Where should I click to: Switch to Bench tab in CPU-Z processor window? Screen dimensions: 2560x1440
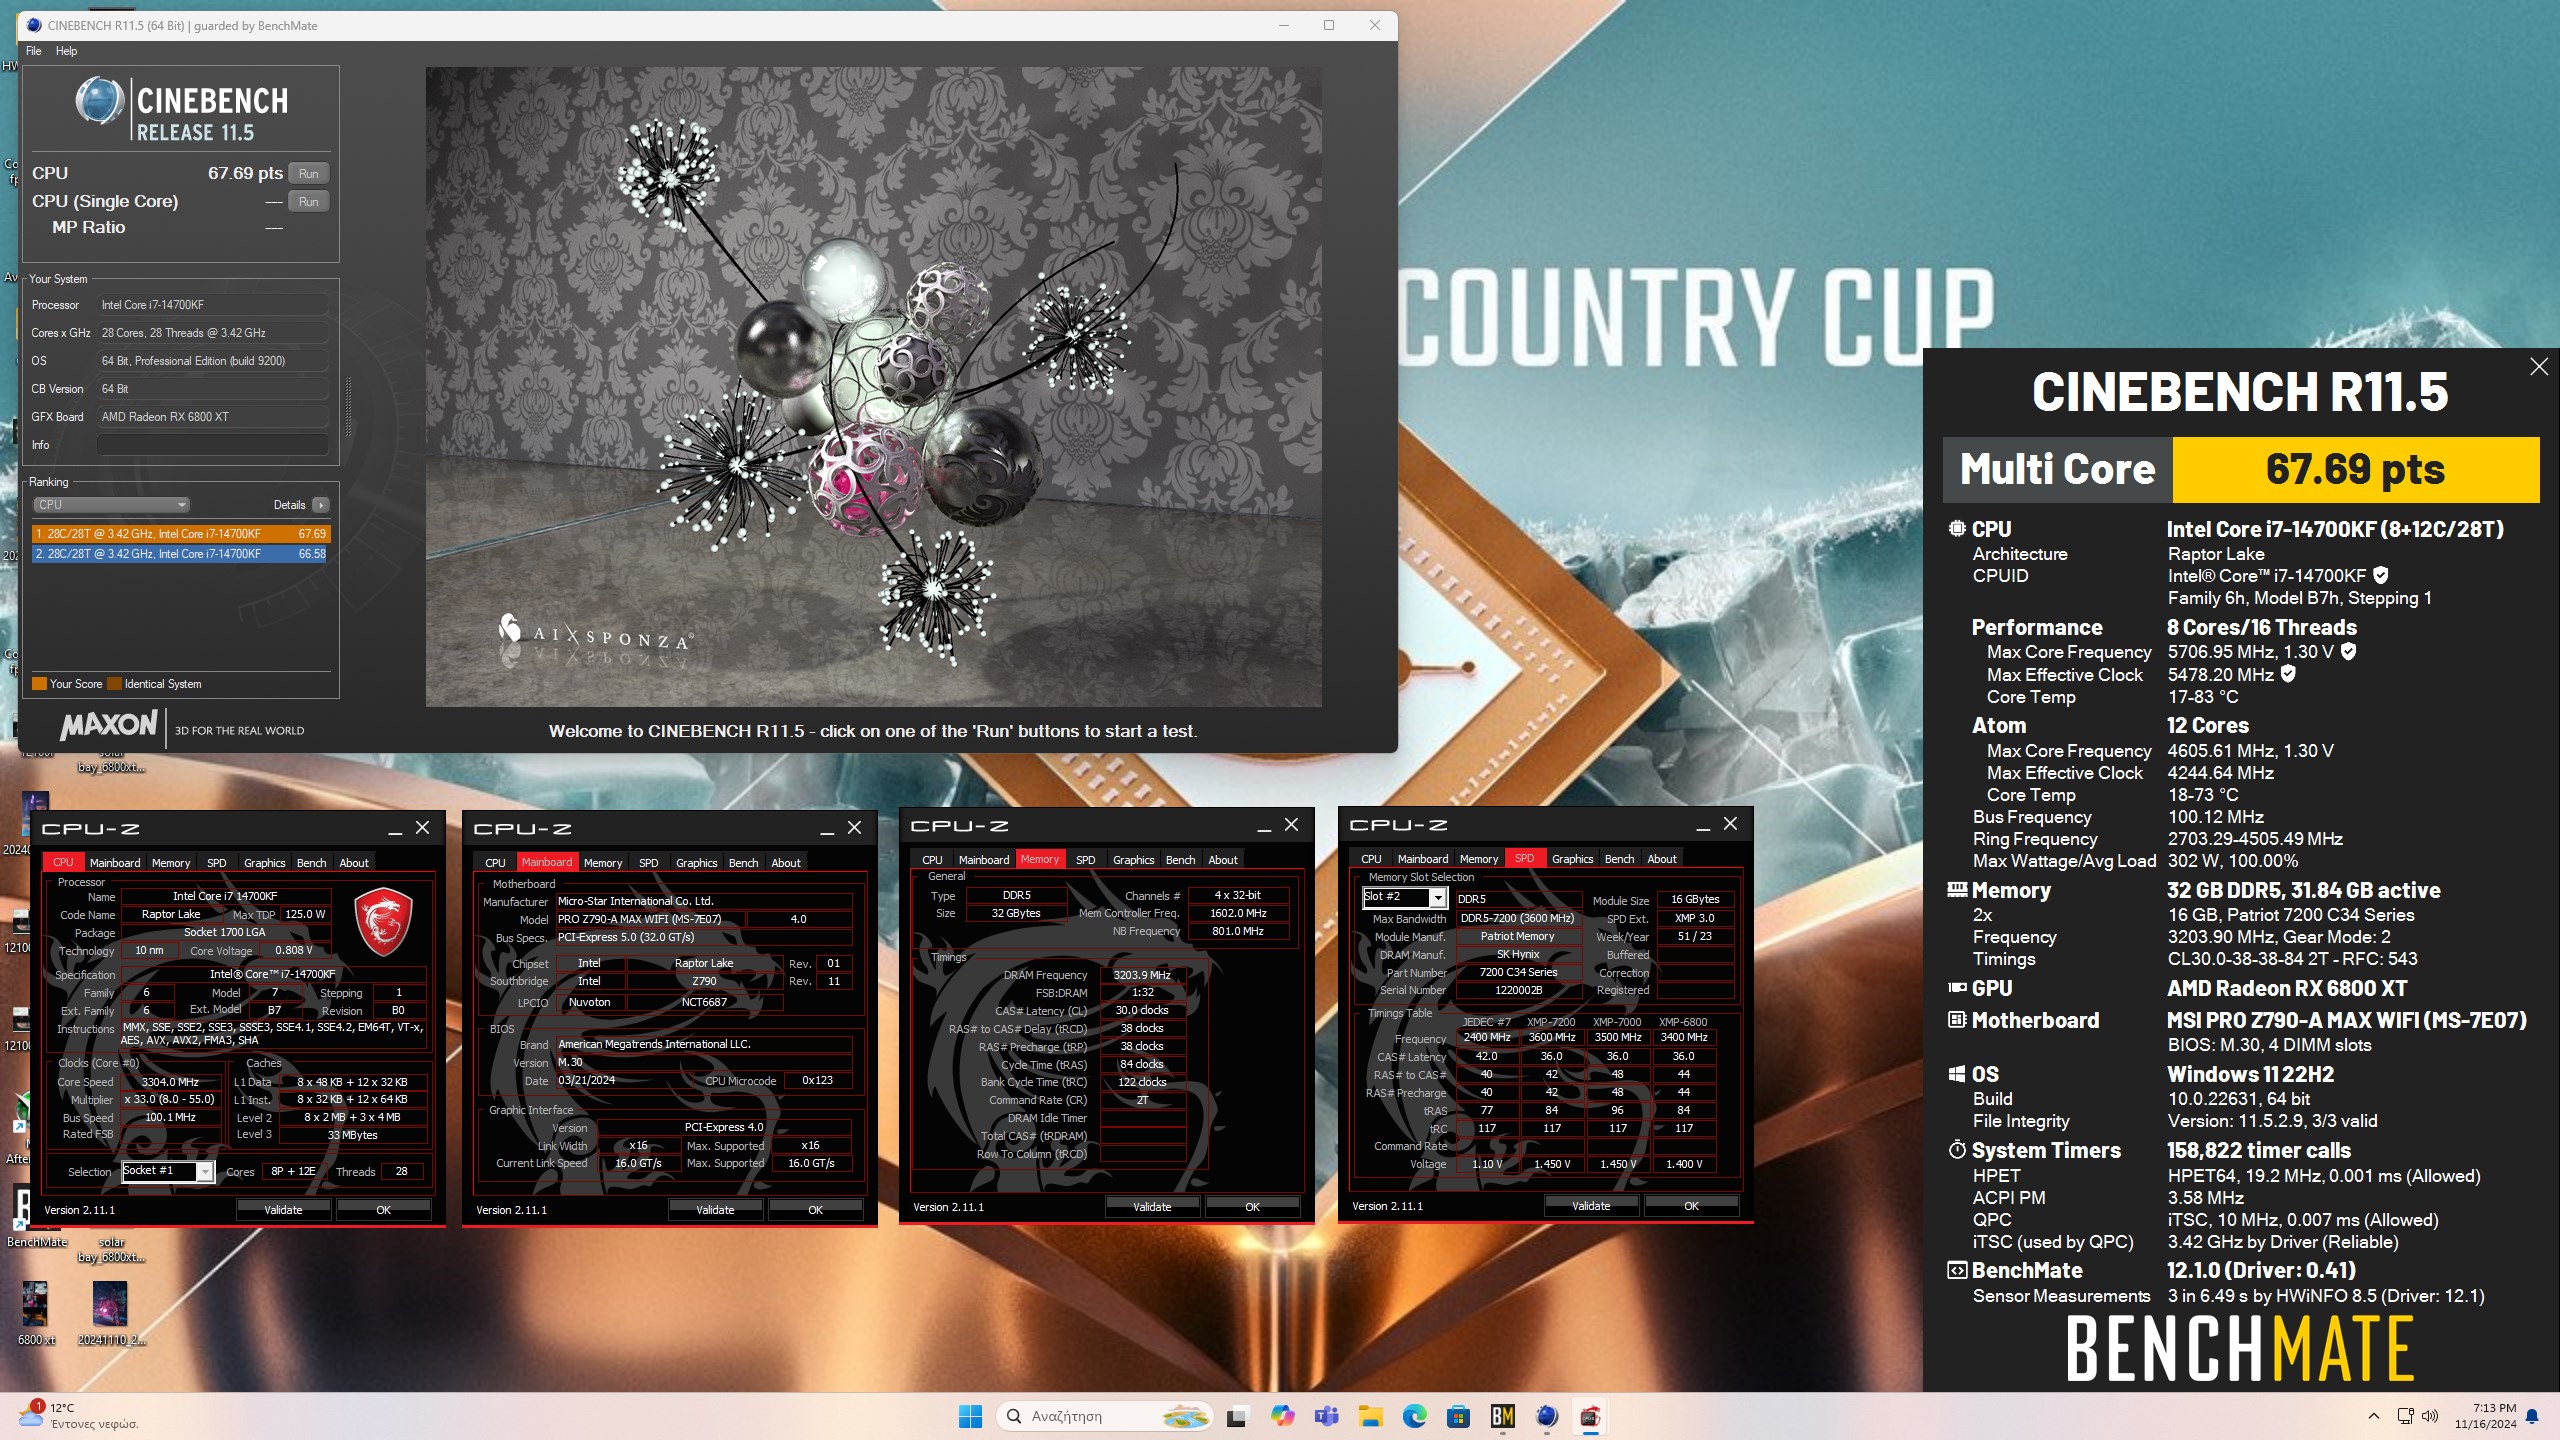coord(311,863)
